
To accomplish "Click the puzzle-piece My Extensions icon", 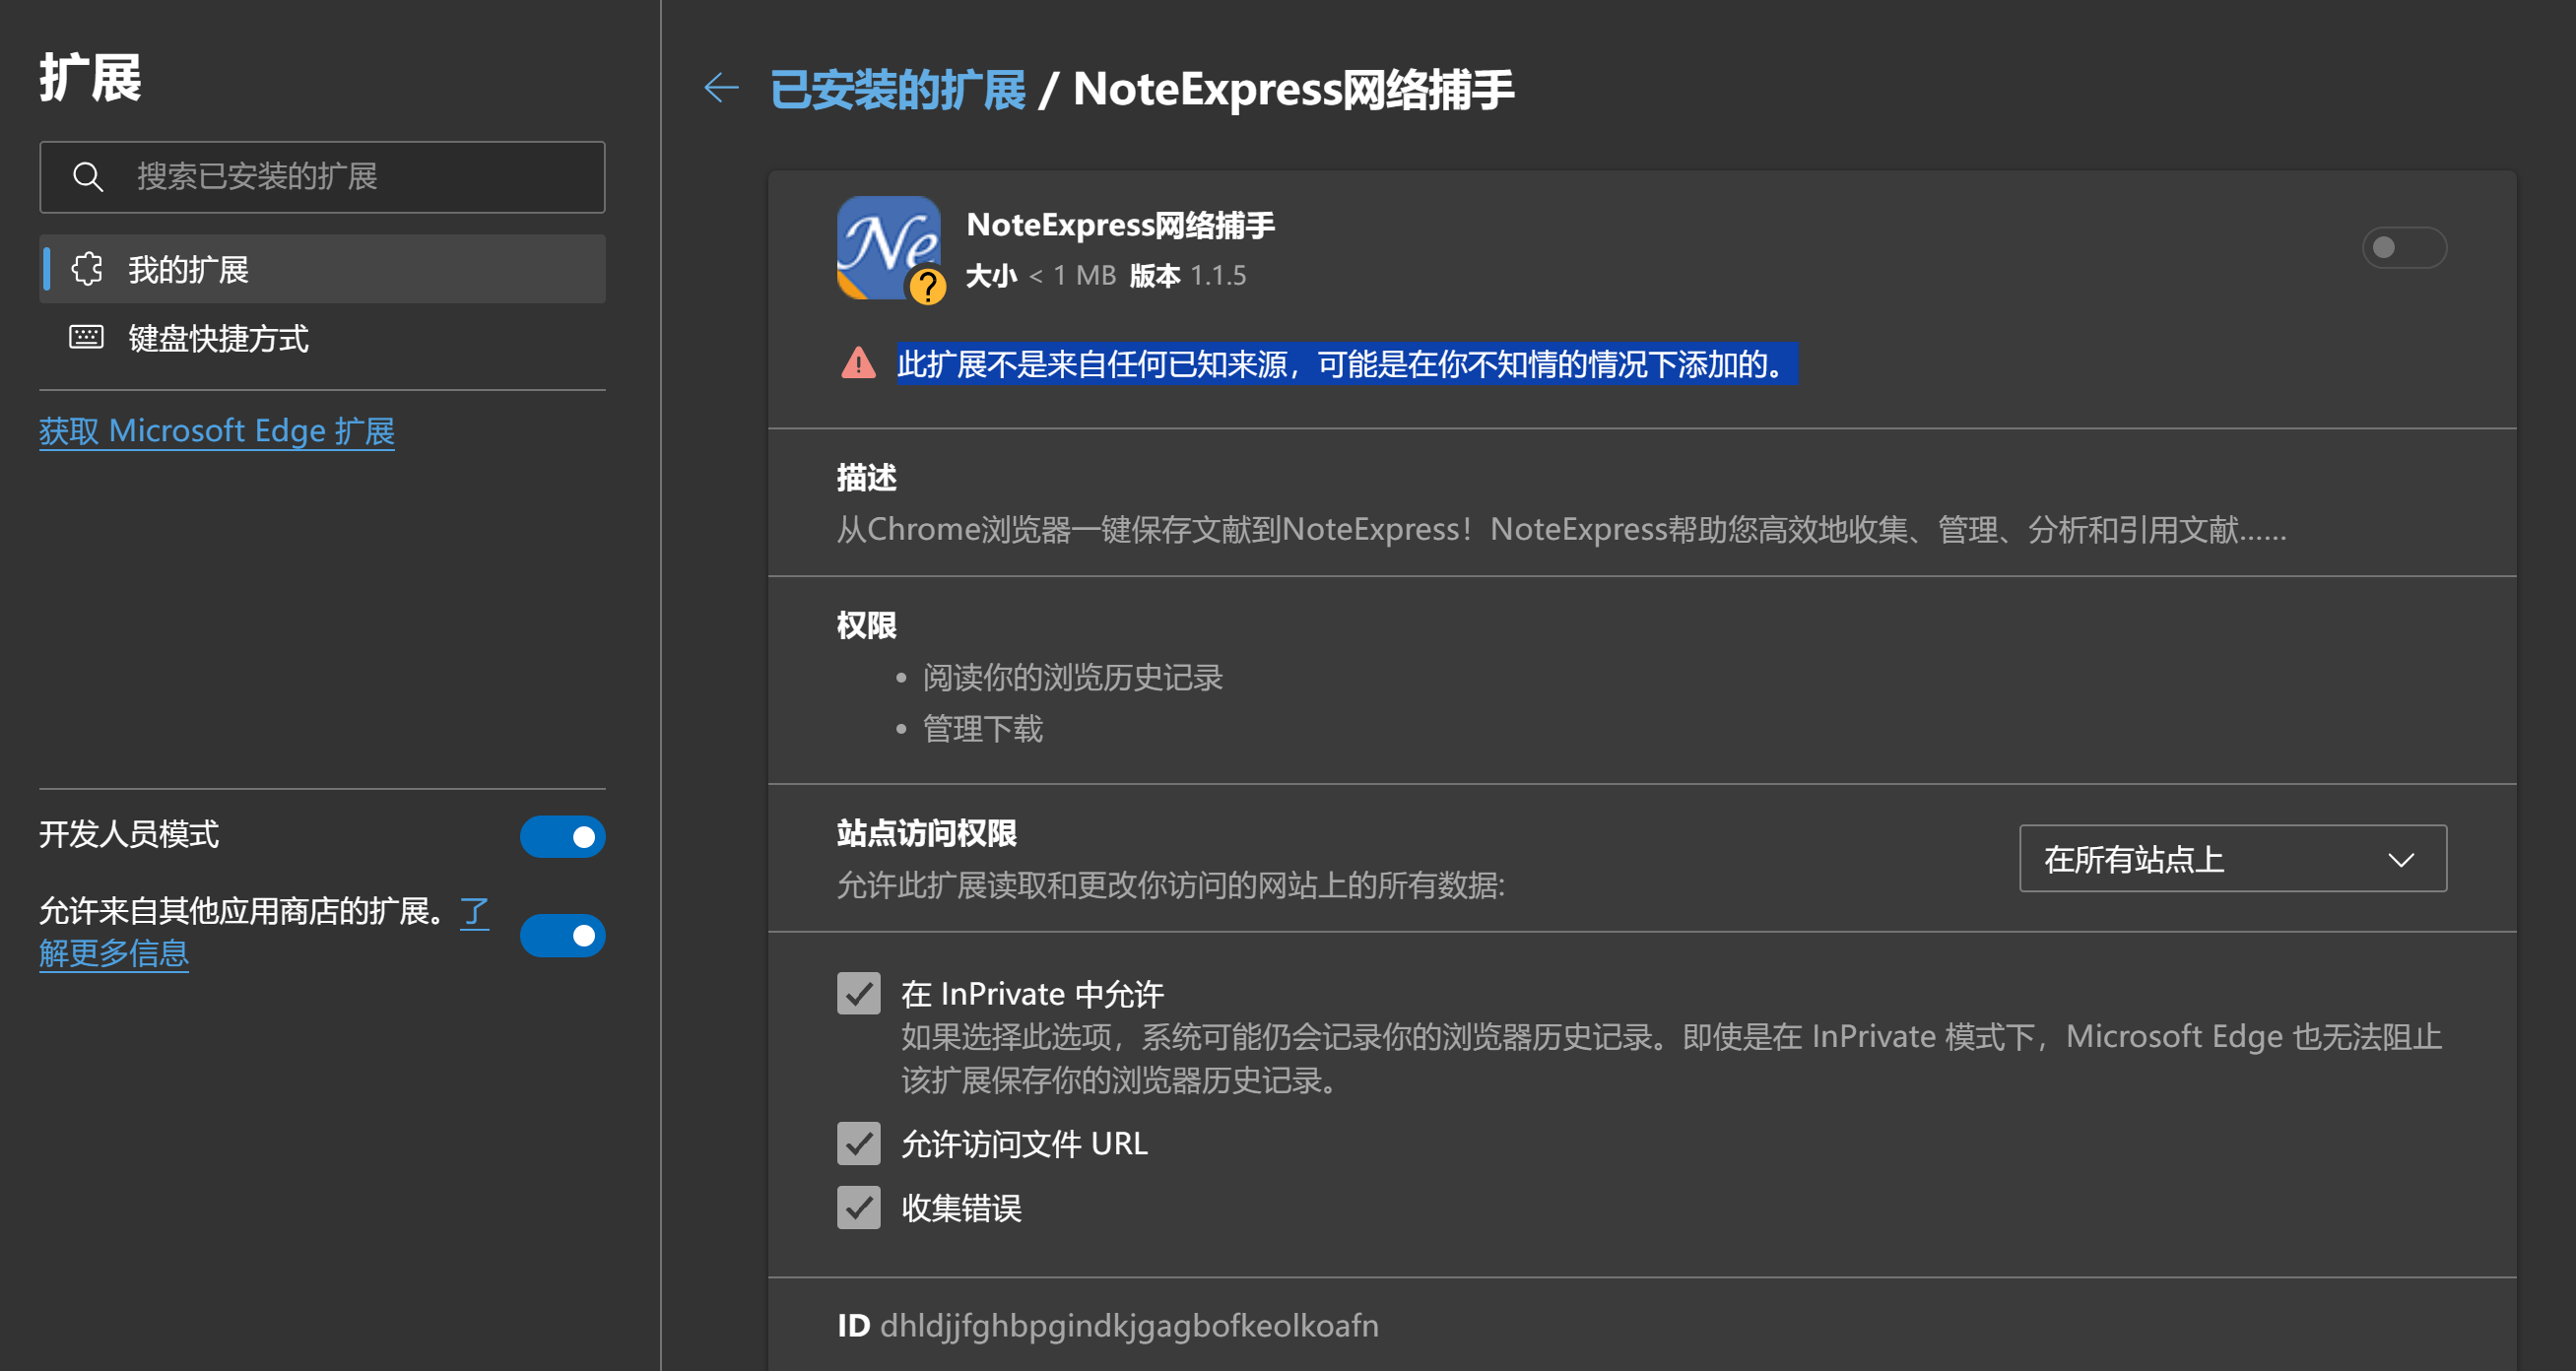I will [x=87, y=269].
